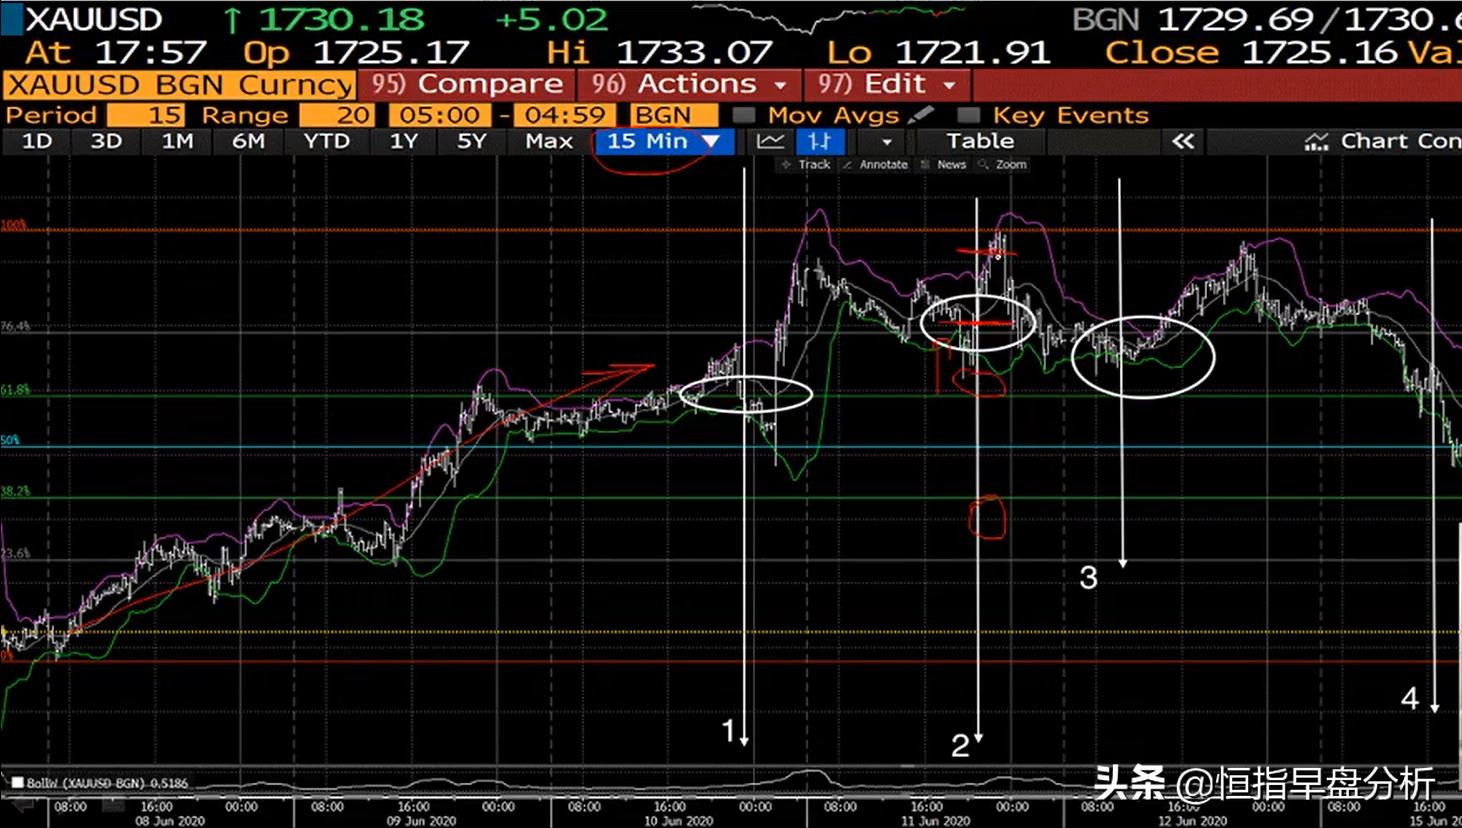Screen dimensions: 1462x828
Task: Click the 12 Jun 2020 axis date
Action: 1192,821
